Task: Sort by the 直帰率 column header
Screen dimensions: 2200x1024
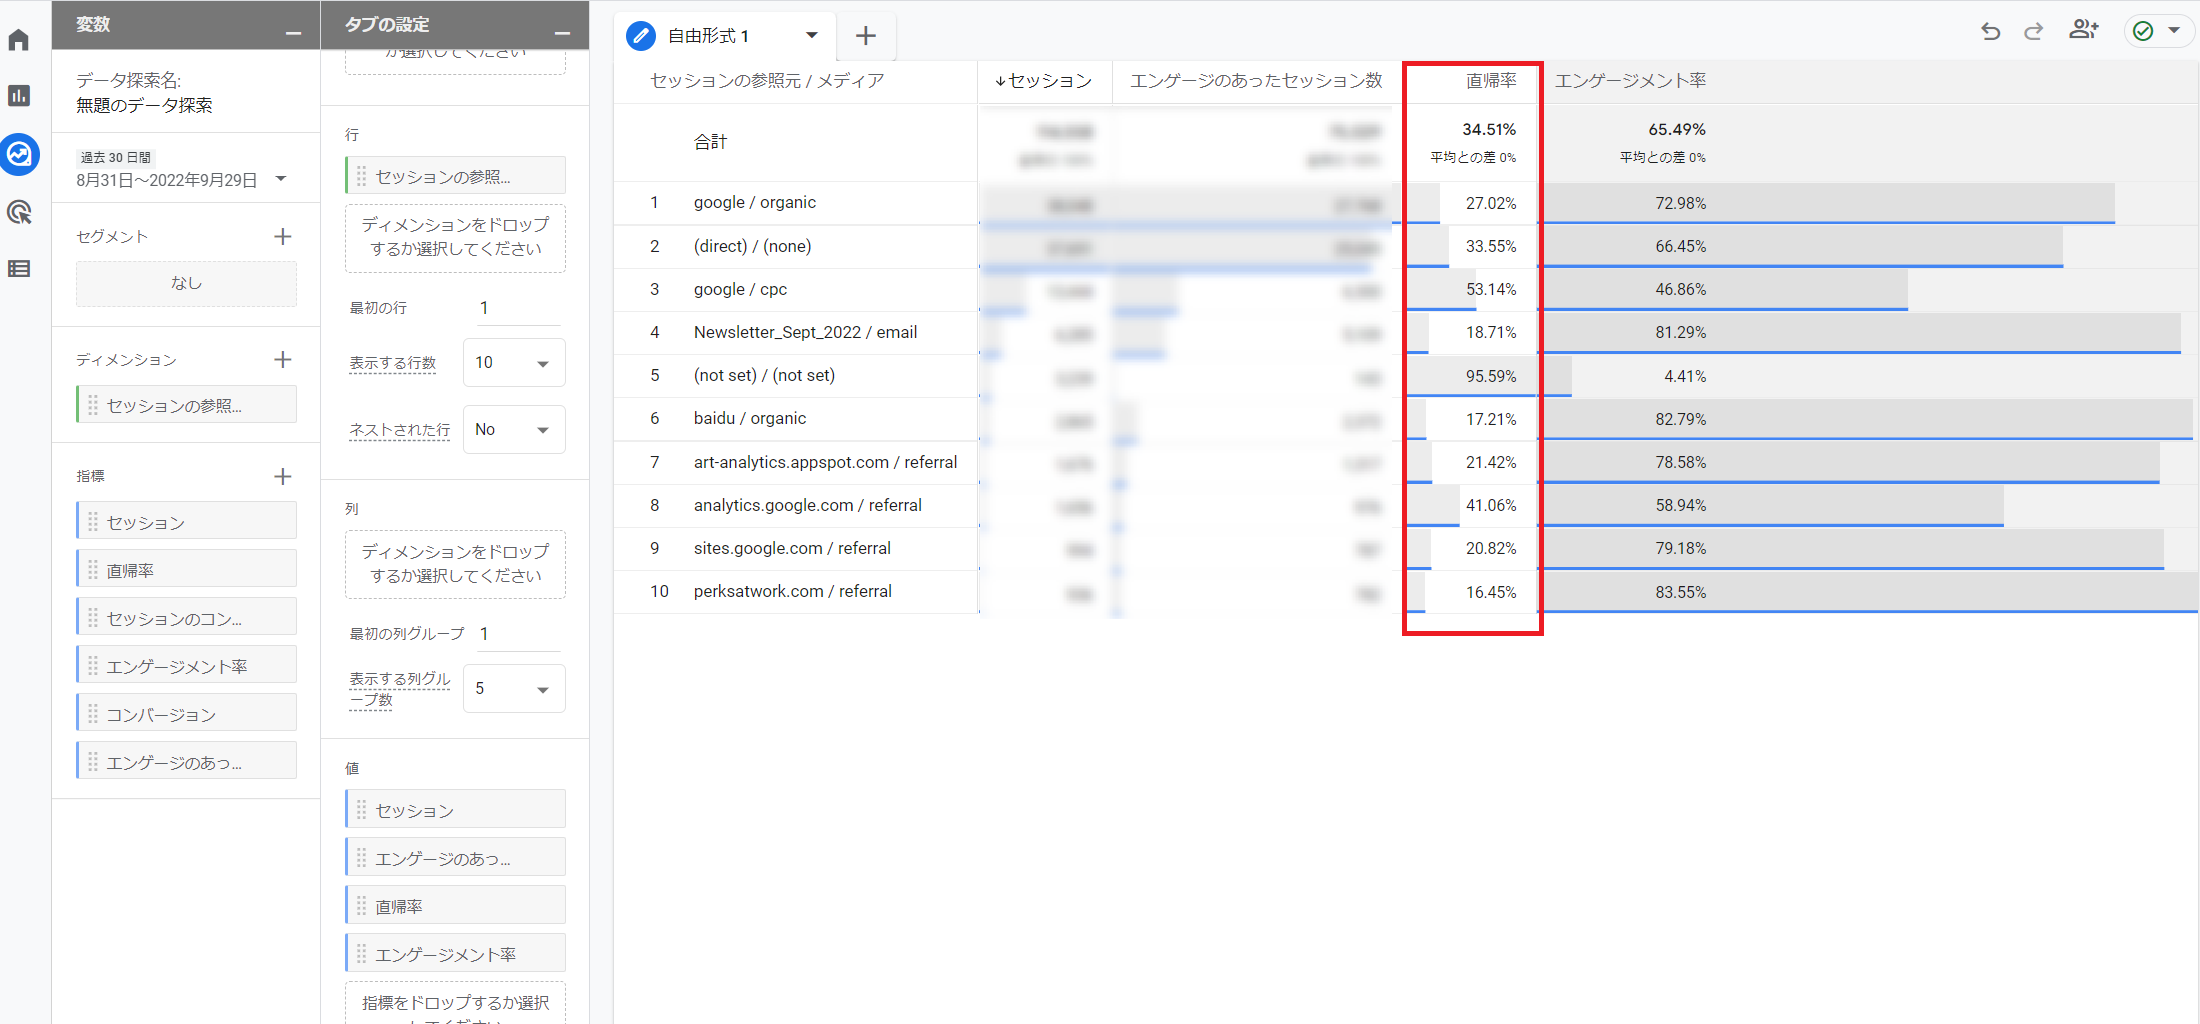Action: click(x=1490, y=81)
